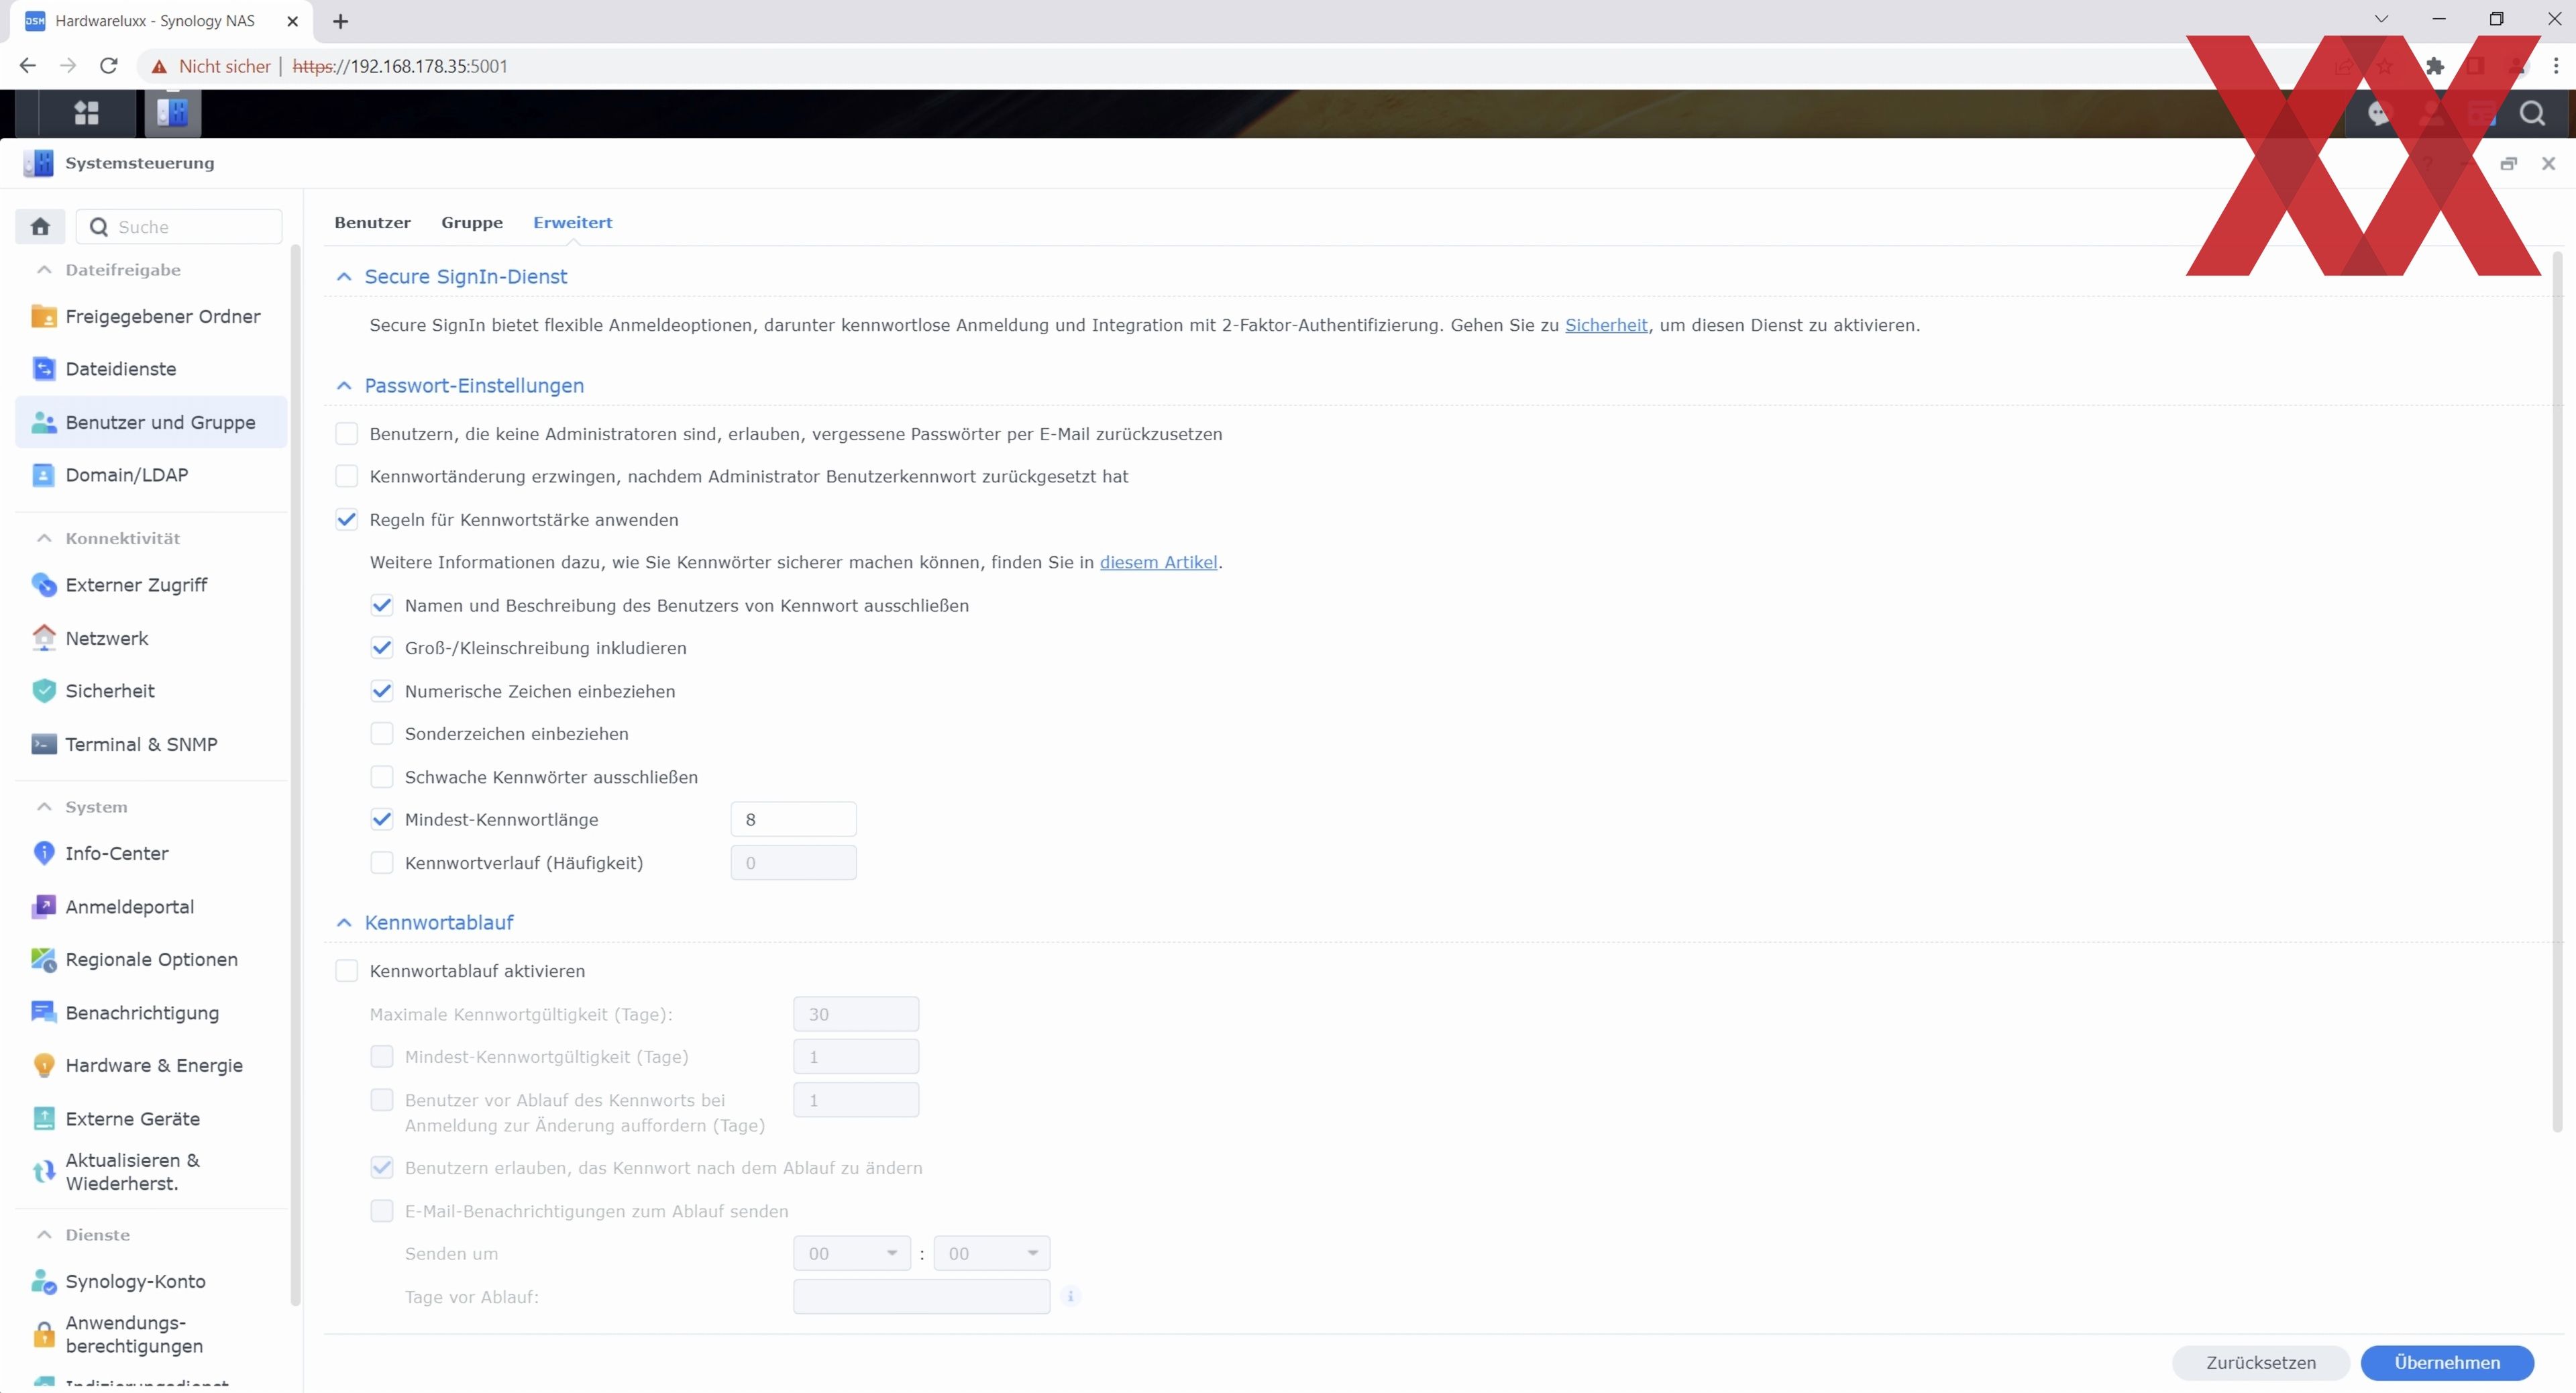Click Tage vor Ablauf input field
2576x1393 pixels.
(x=922, y=1297)
